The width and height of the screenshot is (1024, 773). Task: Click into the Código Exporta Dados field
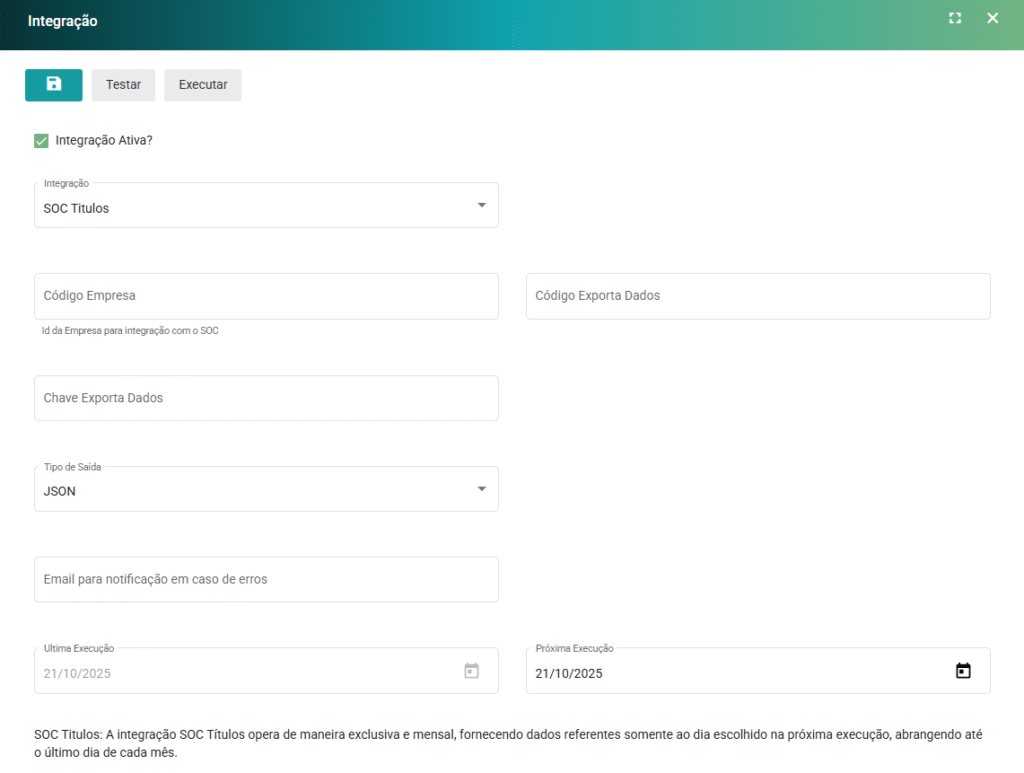click(x=757, y=296)
